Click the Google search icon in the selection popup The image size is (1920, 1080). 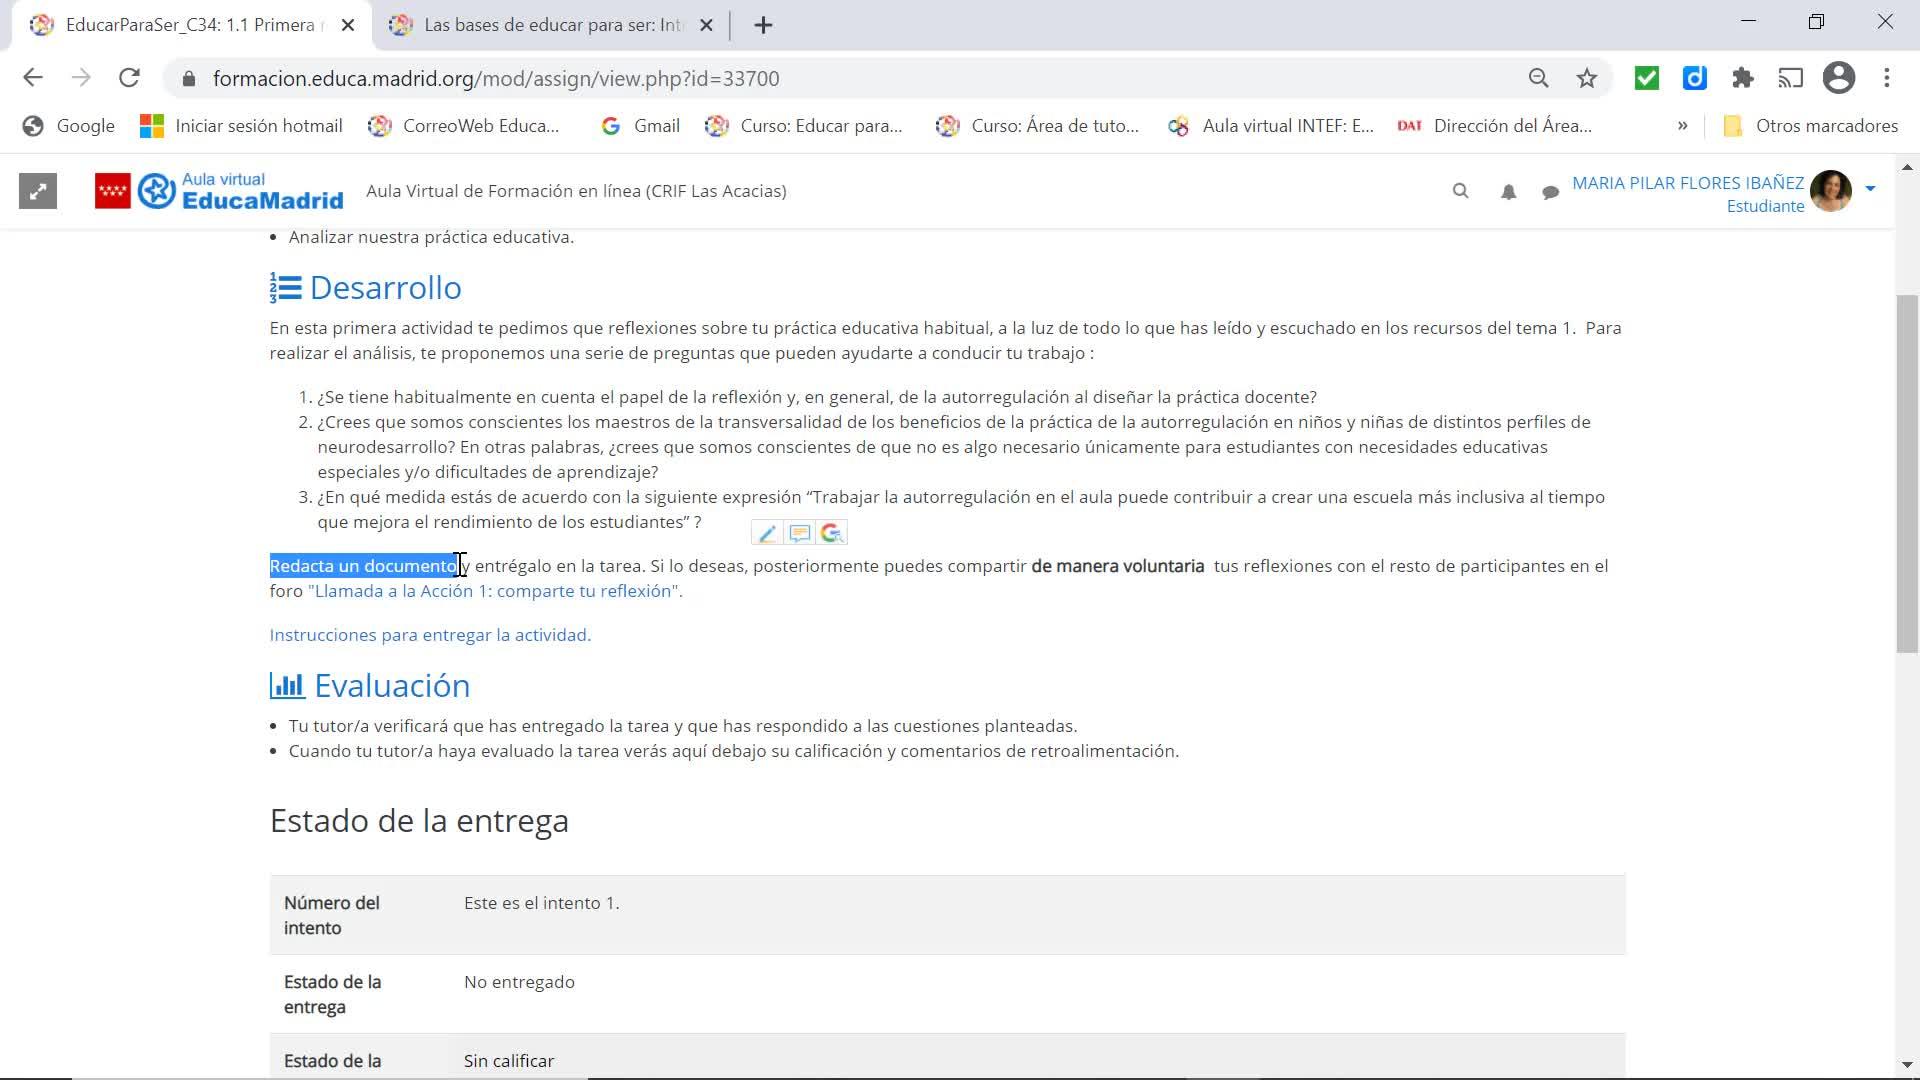(x=831, y=534)
